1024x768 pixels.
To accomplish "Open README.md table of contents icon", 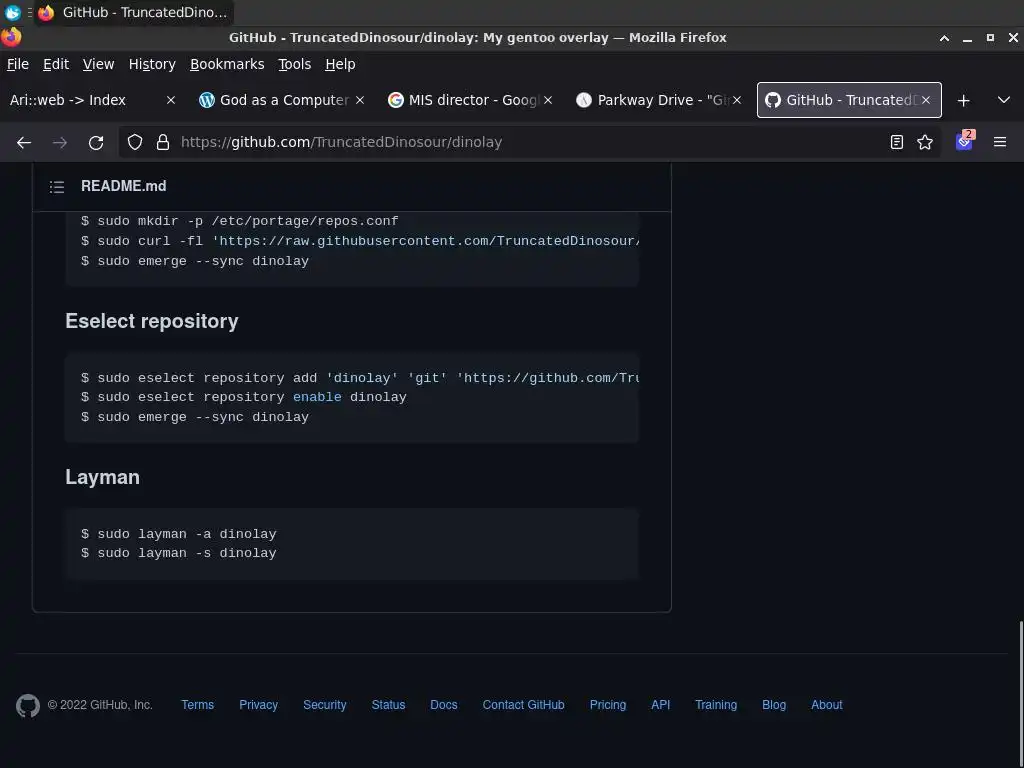I will tap(57, 187).
